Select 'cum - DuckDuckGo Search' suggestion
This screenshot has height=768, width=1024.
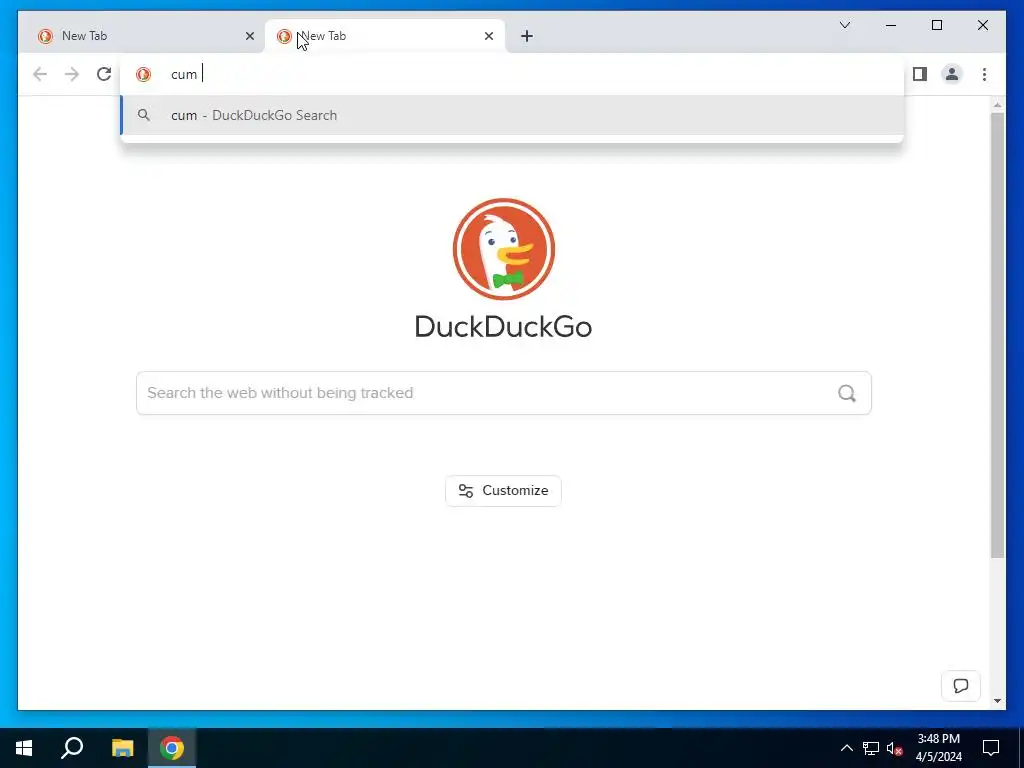pyautogui.click(x=512, y=116)
